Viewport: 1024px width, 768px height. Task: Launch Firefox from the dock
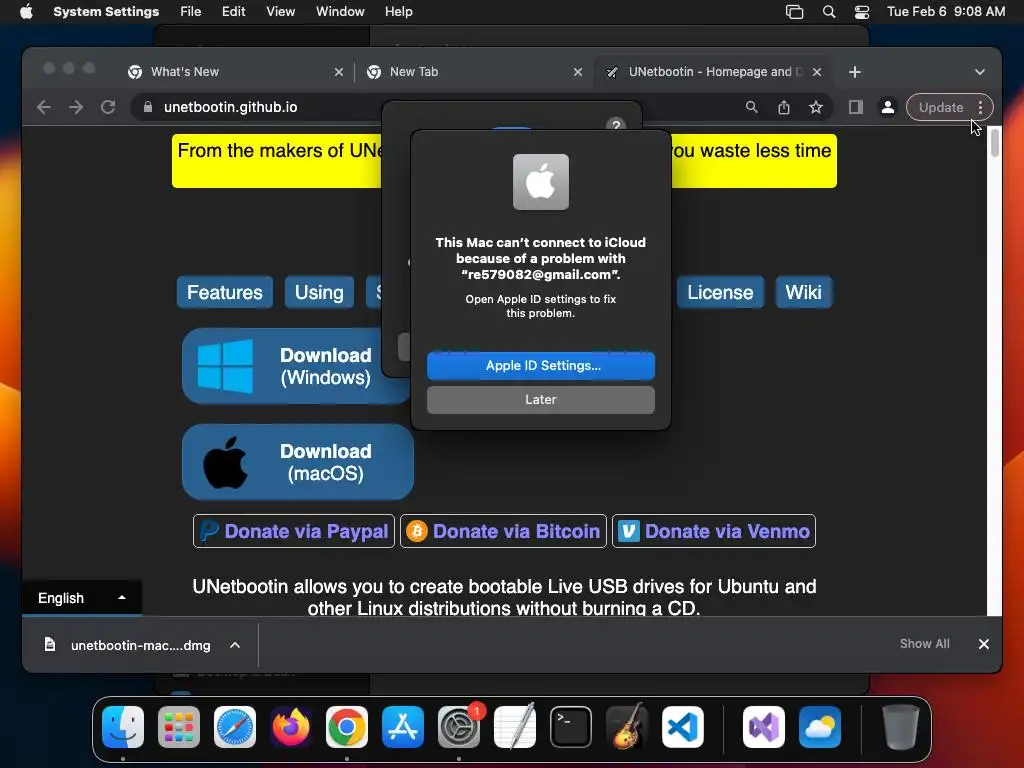click(291, 727)
